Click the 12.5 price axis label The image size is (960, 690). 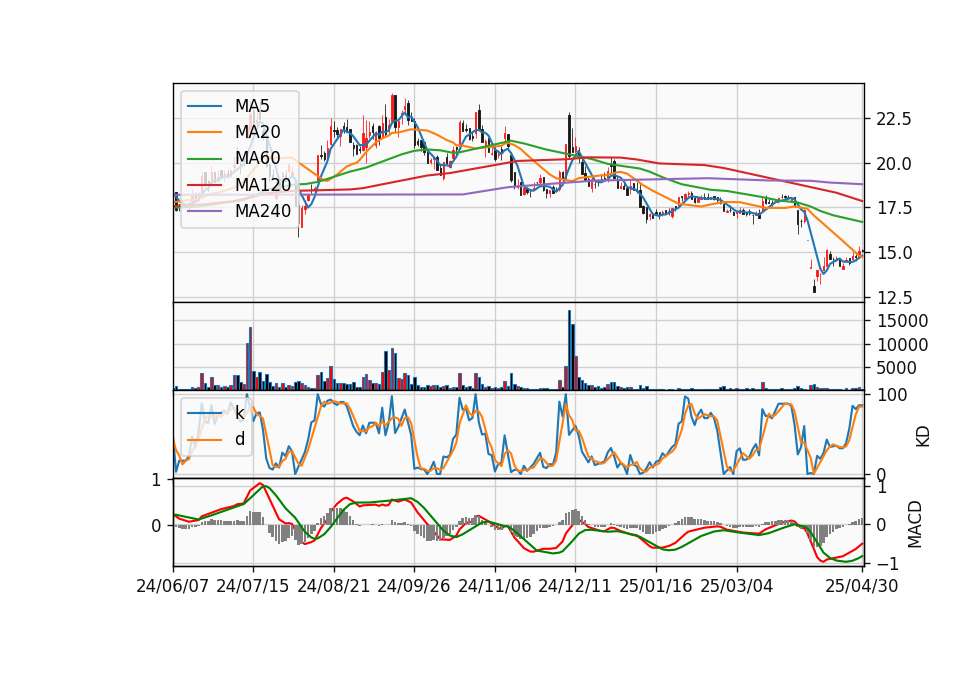(894, 298)
